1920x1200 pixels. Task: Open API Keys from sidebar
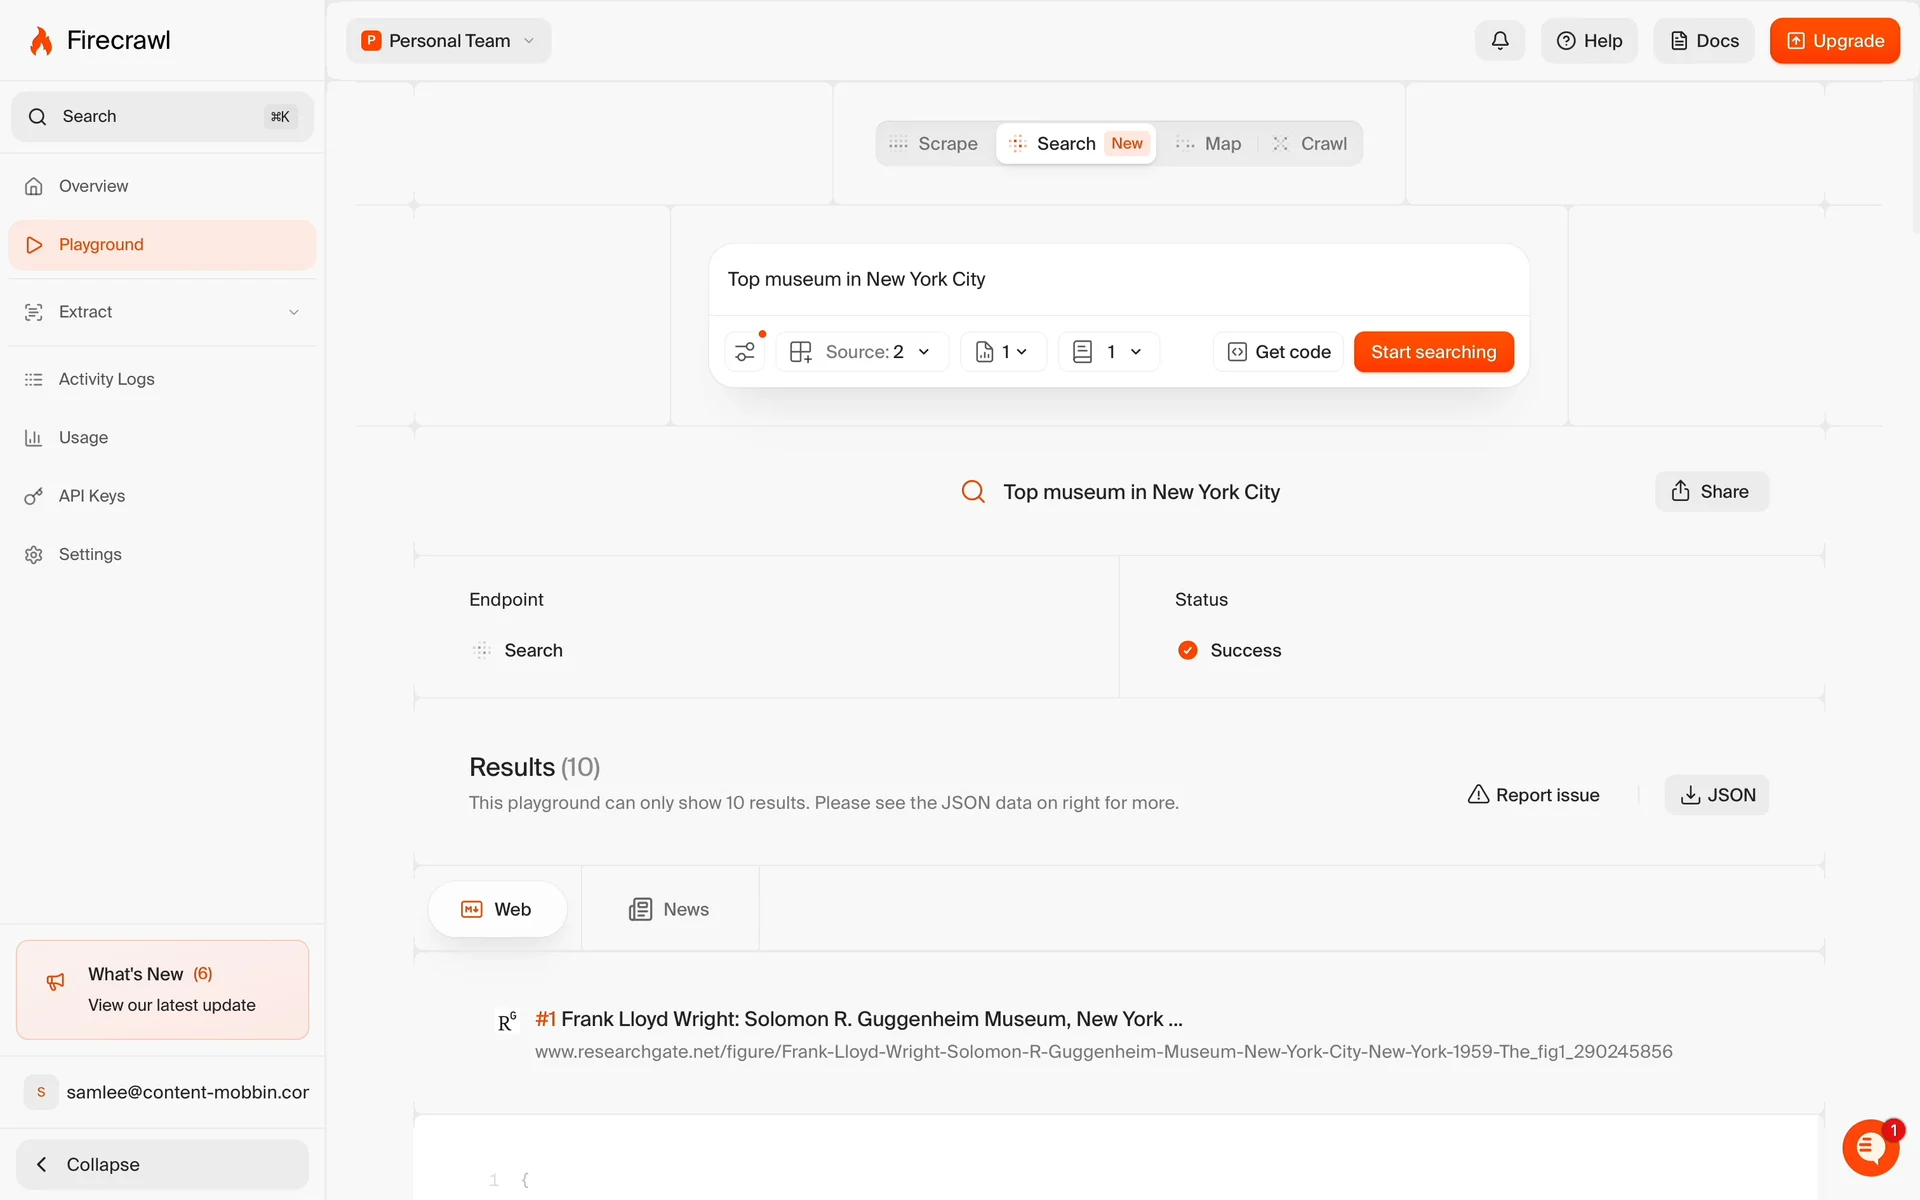coord(91,496)
